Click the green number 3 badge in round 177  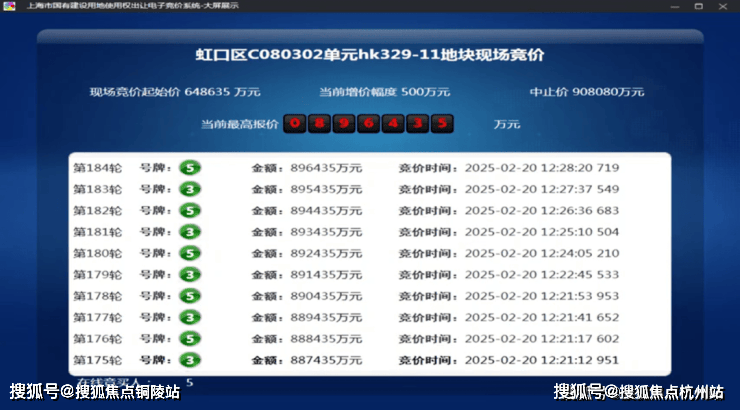point(190,318)
